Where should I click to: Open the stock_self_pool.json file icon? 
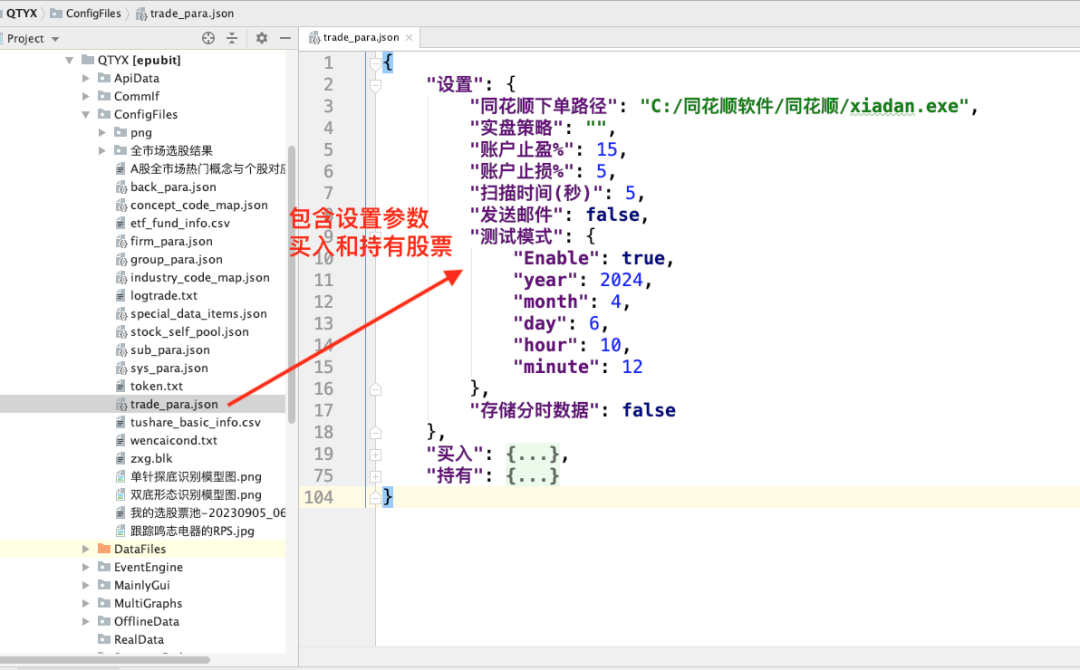click(121, 332)
